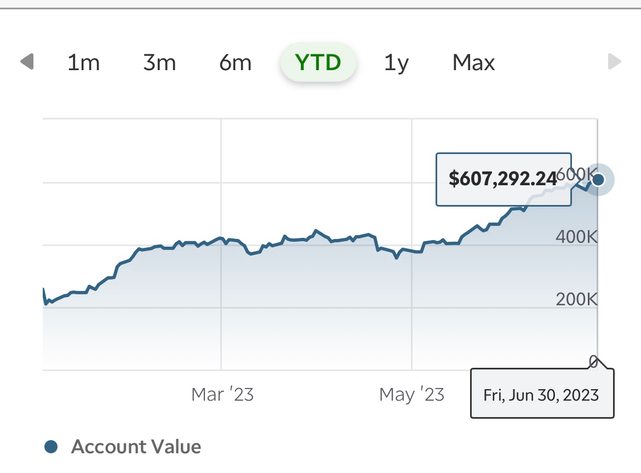
Task: Click the 400K y-axis label
Action: coord(576,238)
